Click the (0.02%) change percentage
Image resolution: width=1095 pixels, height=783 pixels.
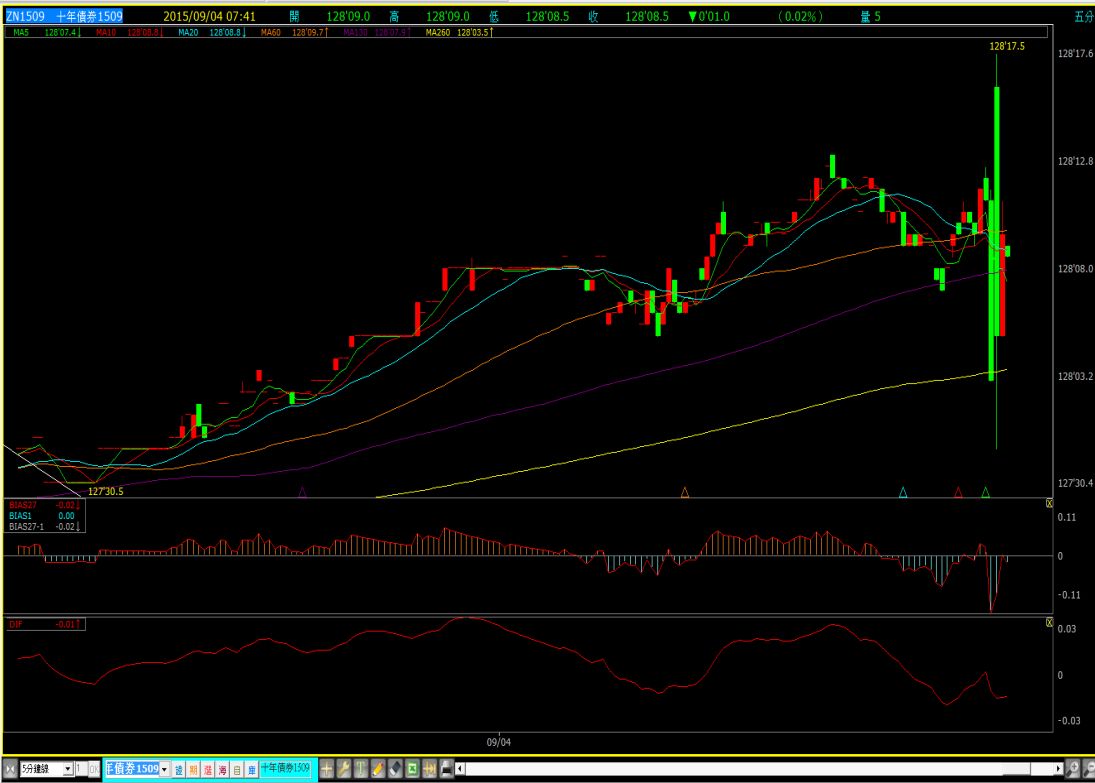tap(800, 16)
